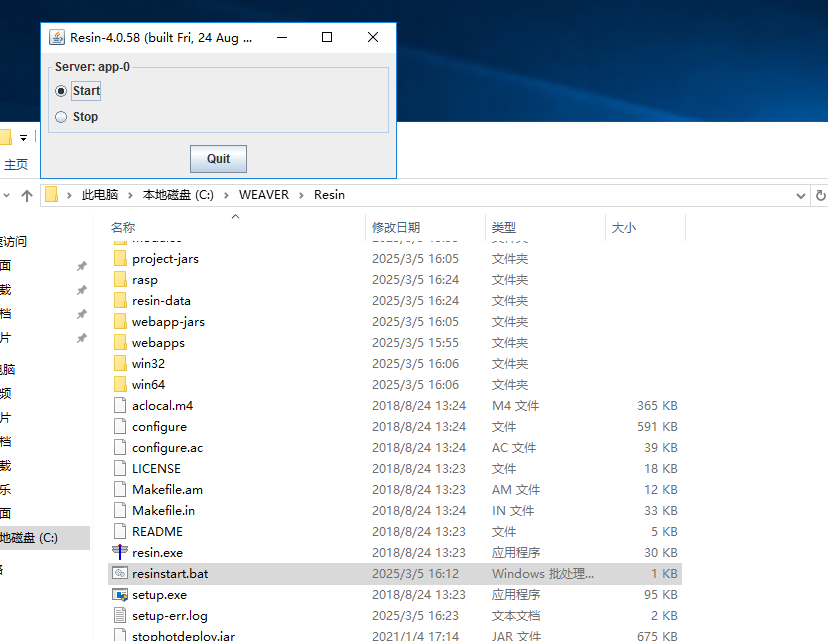The width and height of the screenshot is (828, 641).
Task: Click the resin-data folder icon
Action: [x=120, y=300]
